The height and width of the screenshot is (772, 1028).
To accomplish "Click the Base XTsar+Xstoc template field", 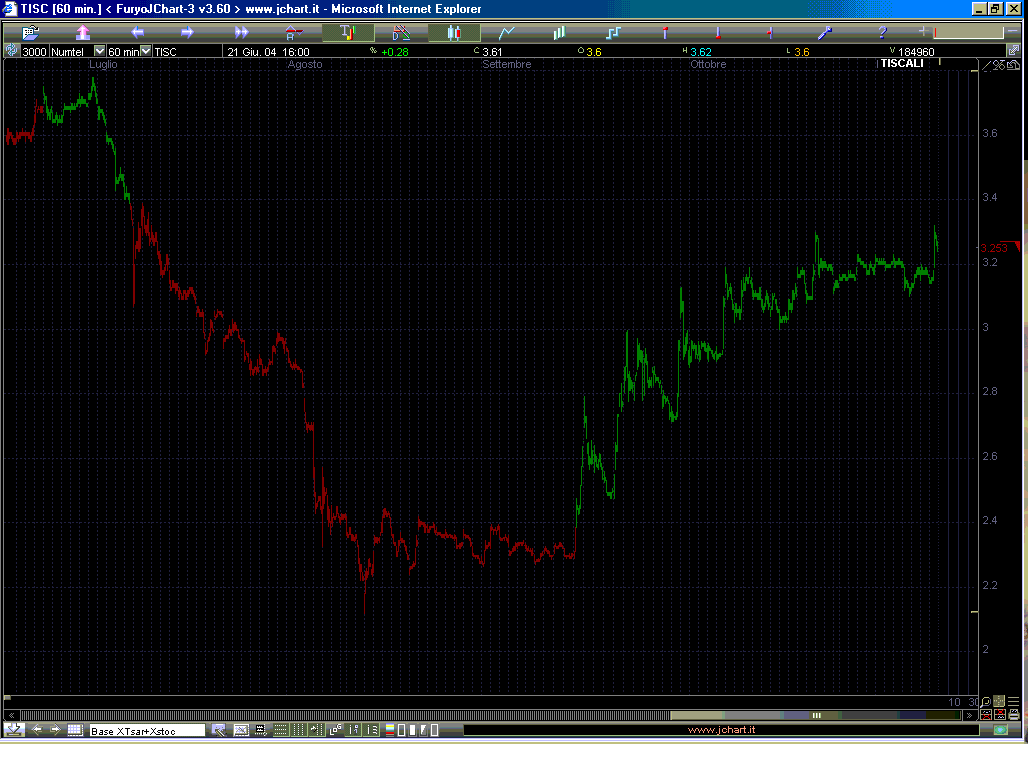I will point(147,731).
